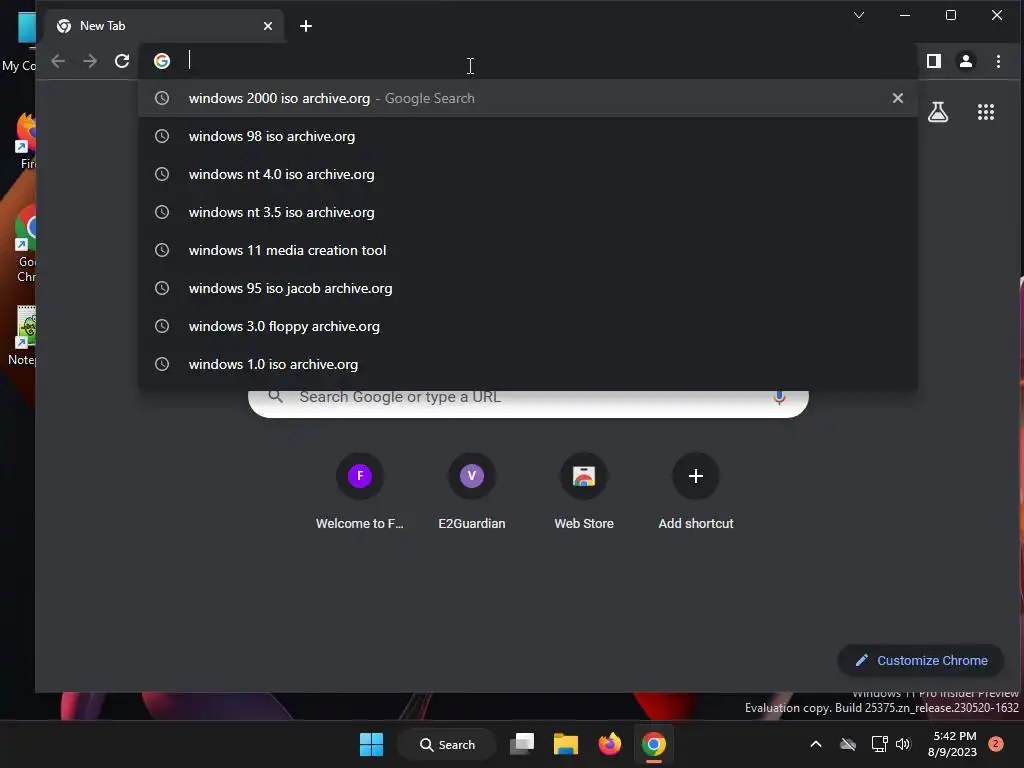Select suggestion windows 3.0 floppy archive.org
The image size is (1024, 768).
click(x=528, y=326)
